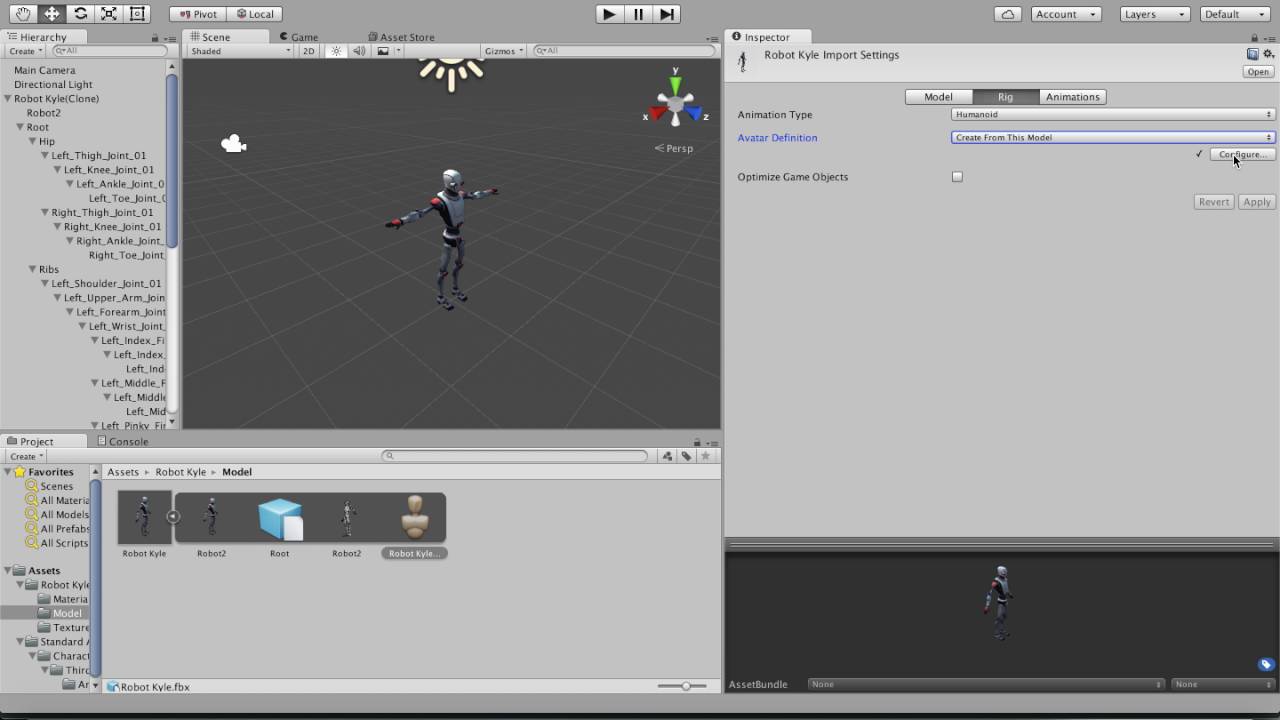The image size is (1280, 720).
Task: Open the Avatar Definition dropdown
Action: tap(1112, 137)
